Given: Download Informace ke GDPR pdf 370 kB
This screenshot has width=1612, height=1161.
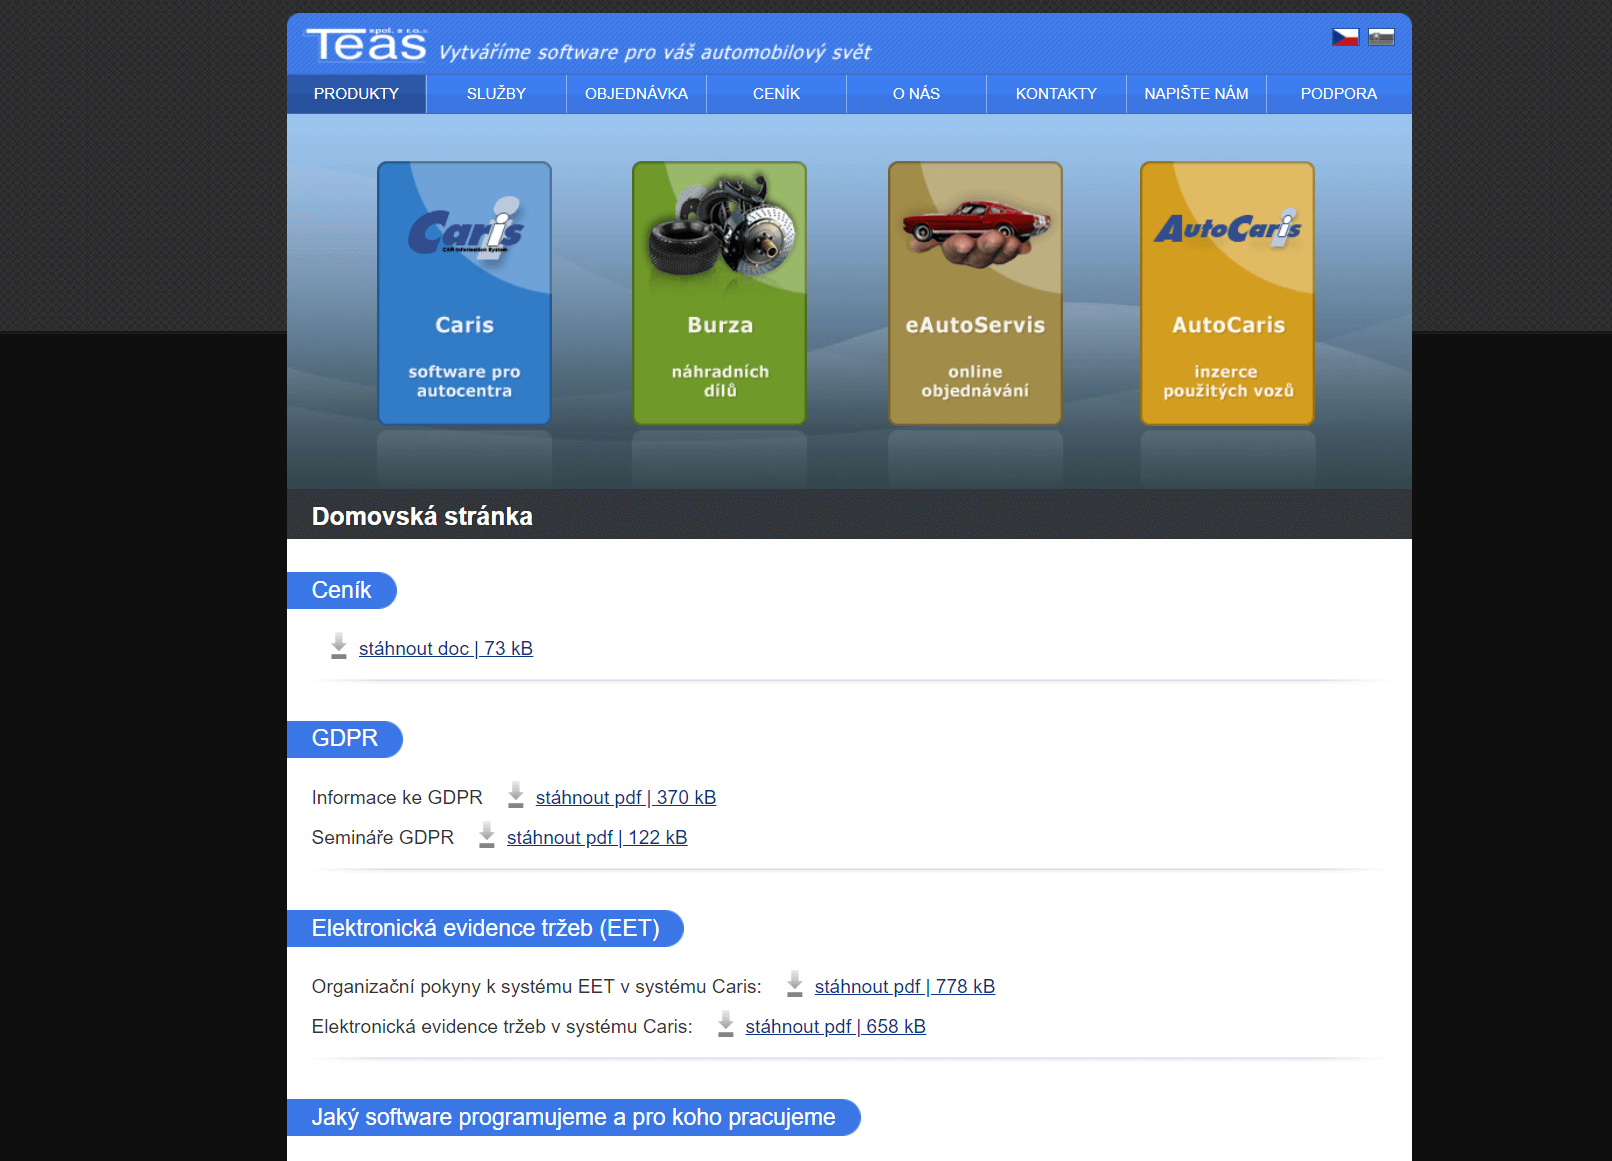Looking at the screenshot, I should click(x=626, y=797).
